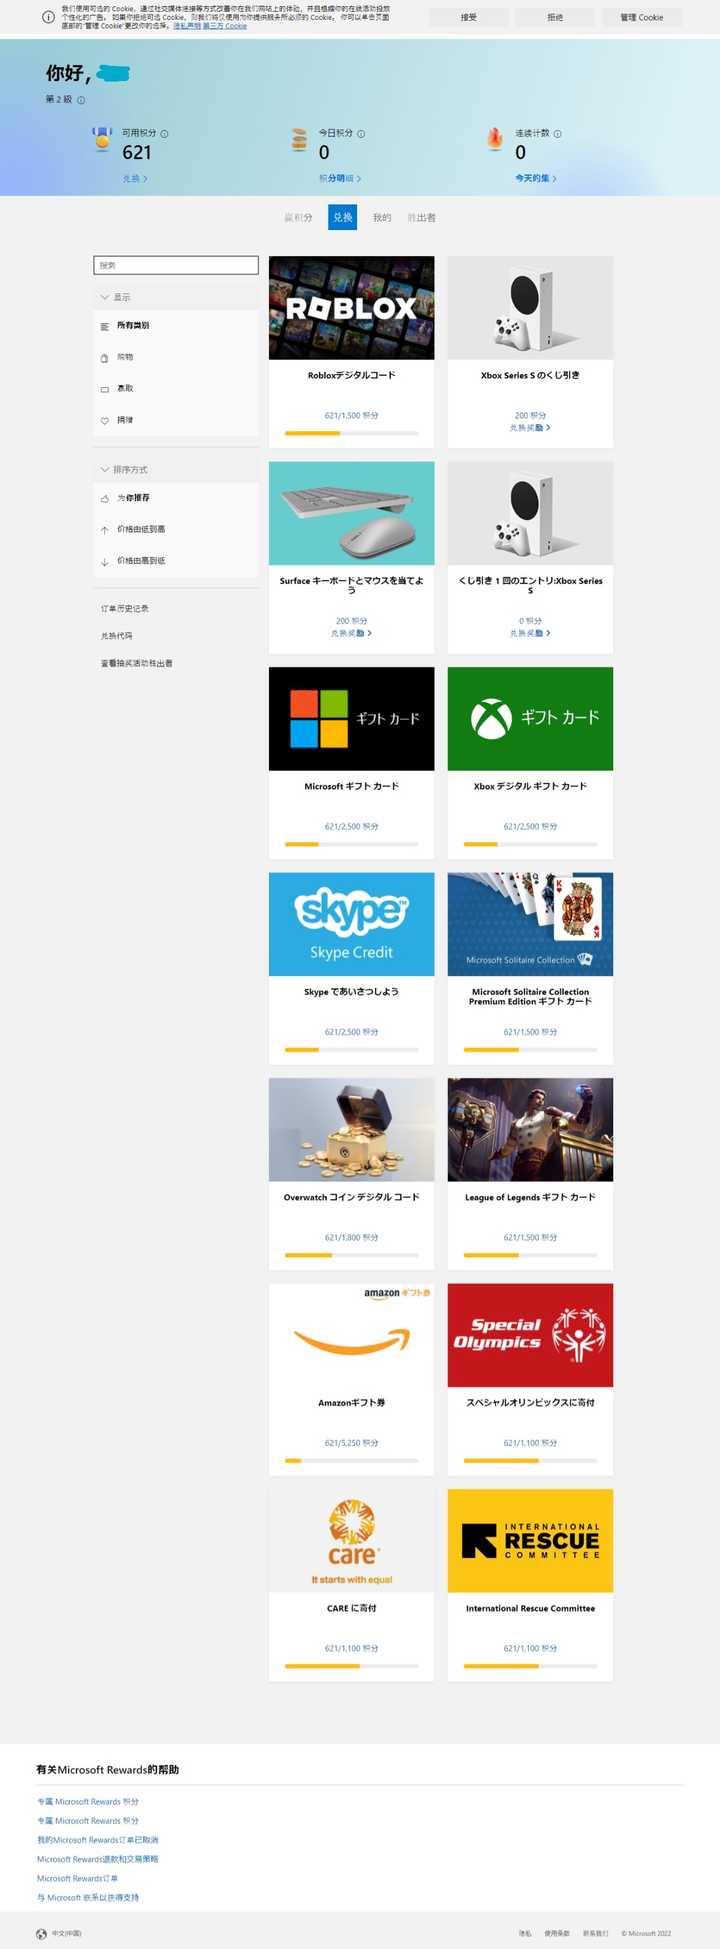
Task: Click the info icon next to 第 2 级
Action: [x=81, y=100]
